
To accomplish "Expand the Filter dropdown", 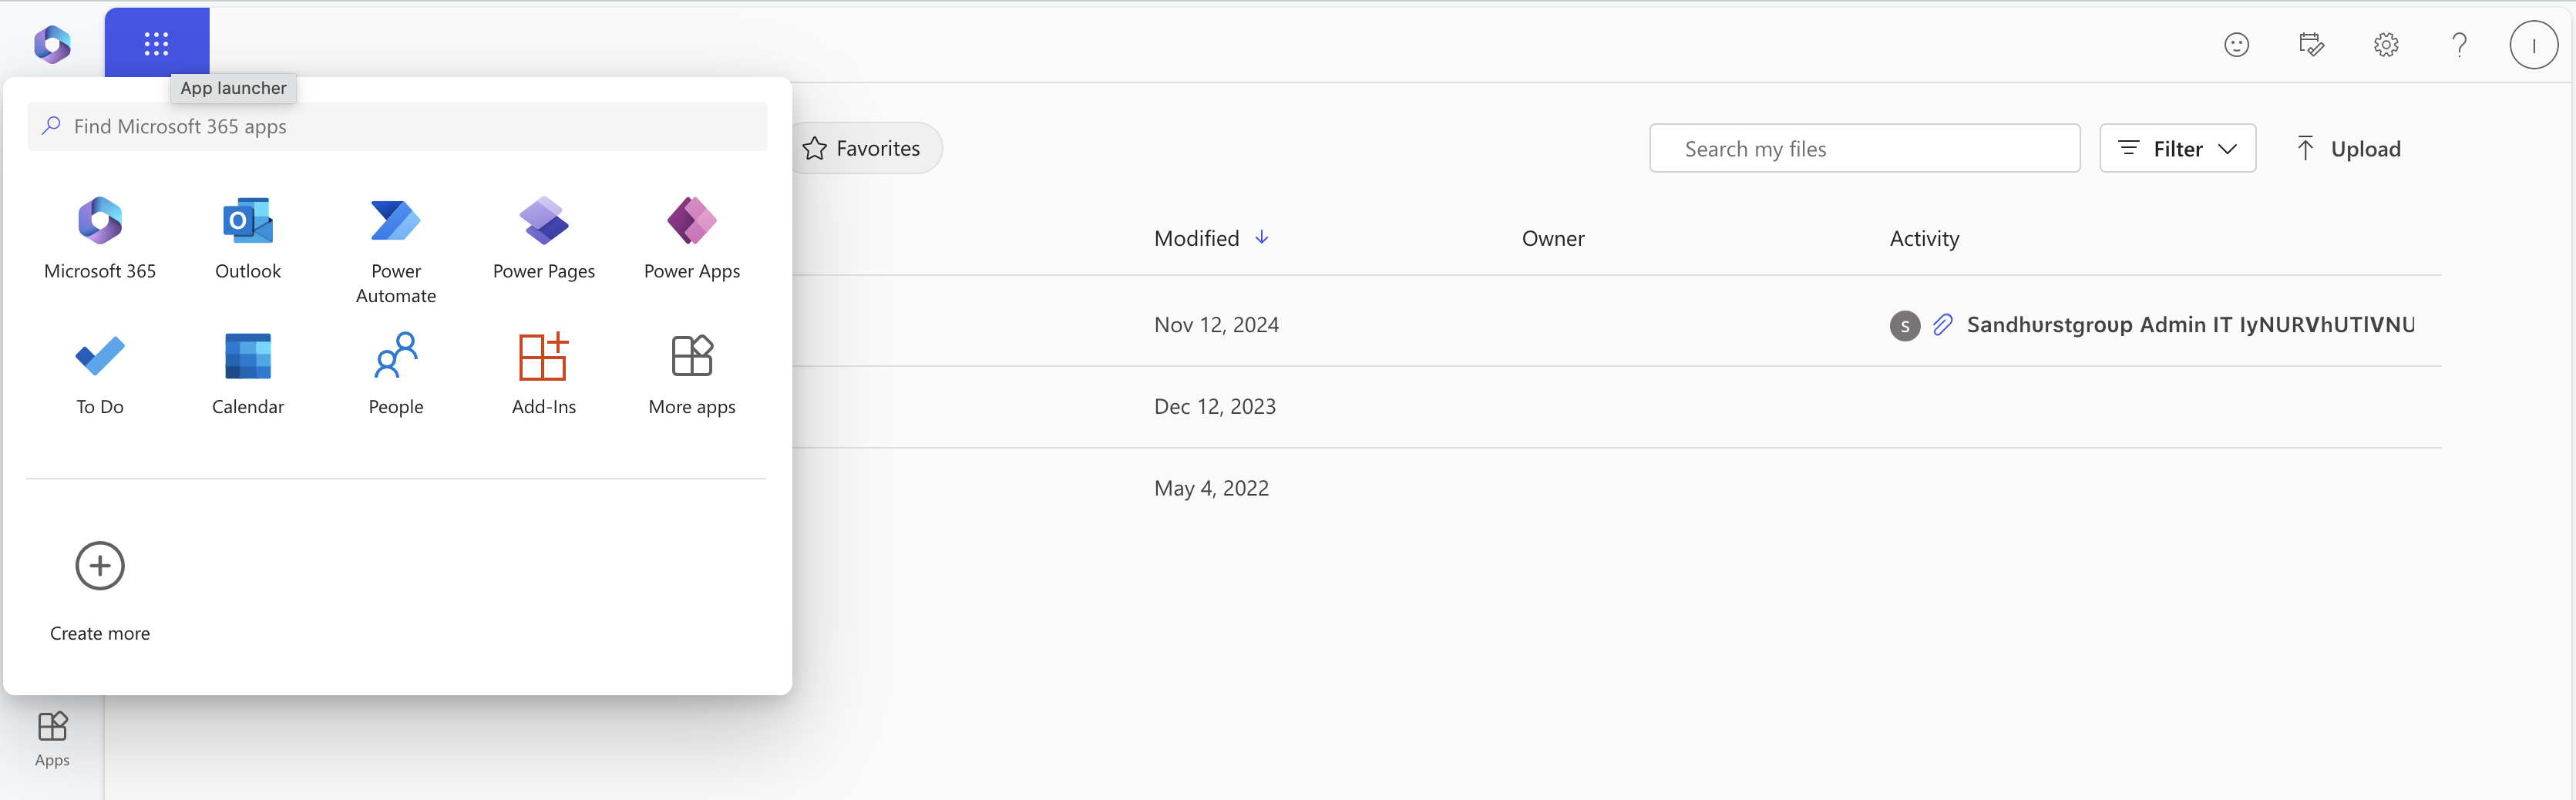I will 2177,149.
